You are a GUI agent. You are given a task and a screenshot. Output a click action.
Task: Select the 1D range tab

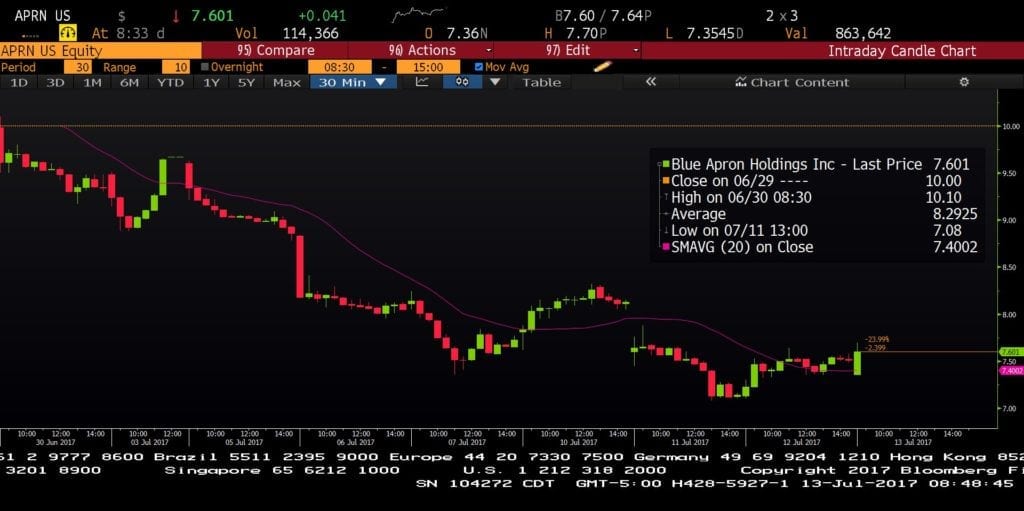tap(19, 82)
